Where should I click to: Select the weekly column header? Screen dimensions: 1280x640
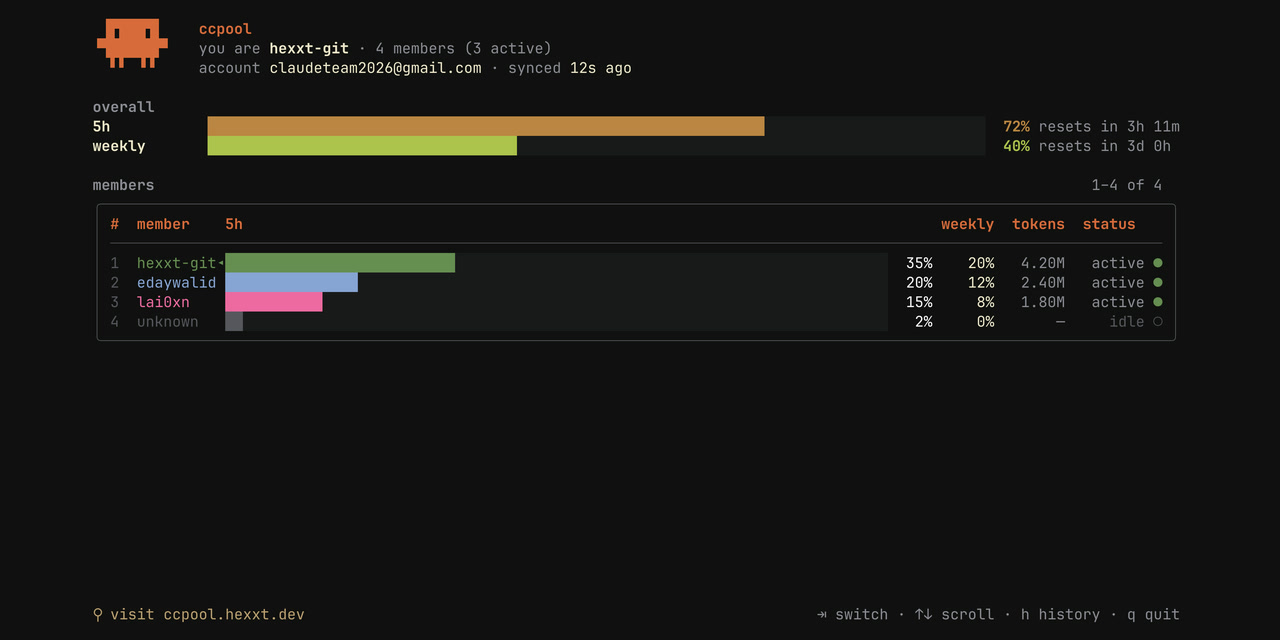tap(967, 224)
